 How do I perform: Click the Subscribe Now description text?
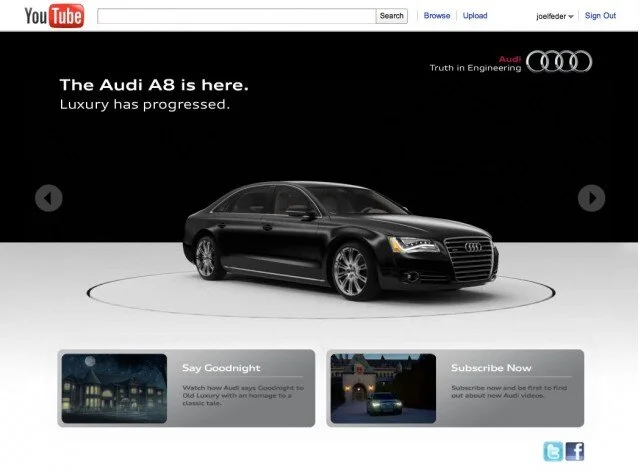(509, 392)
